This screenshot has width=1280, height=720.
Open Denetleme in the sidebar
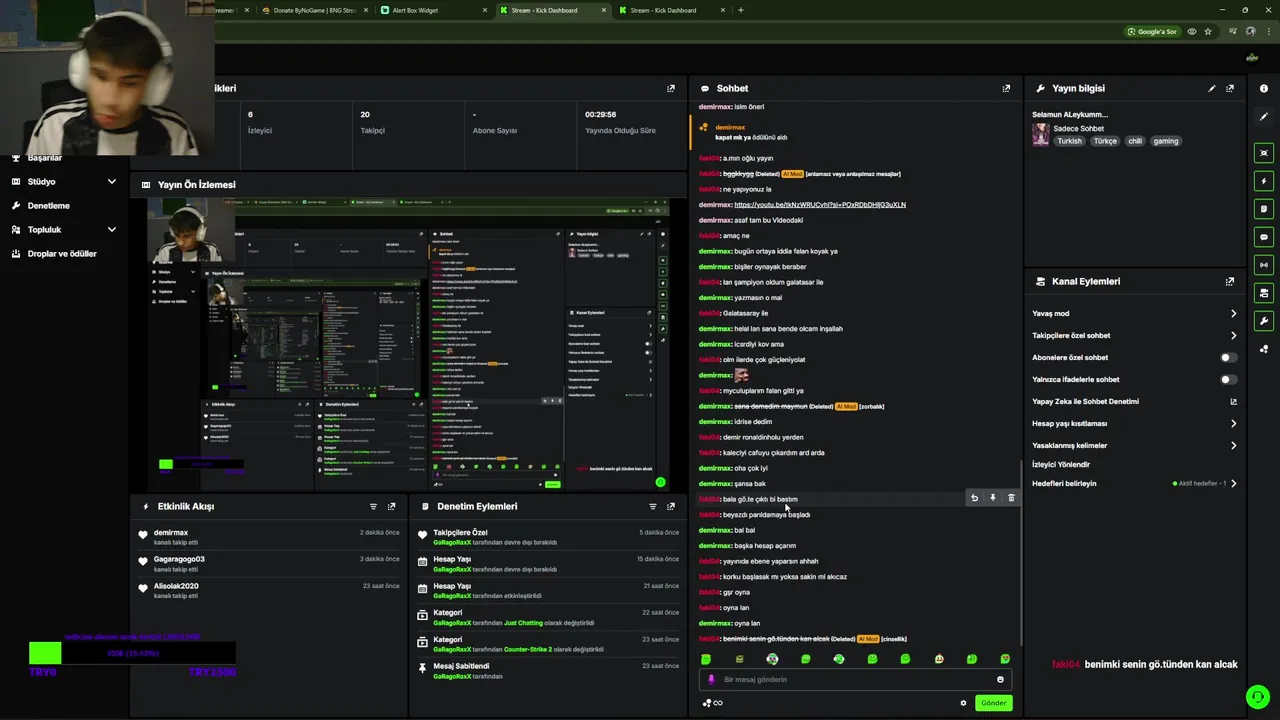pos(48,205)
